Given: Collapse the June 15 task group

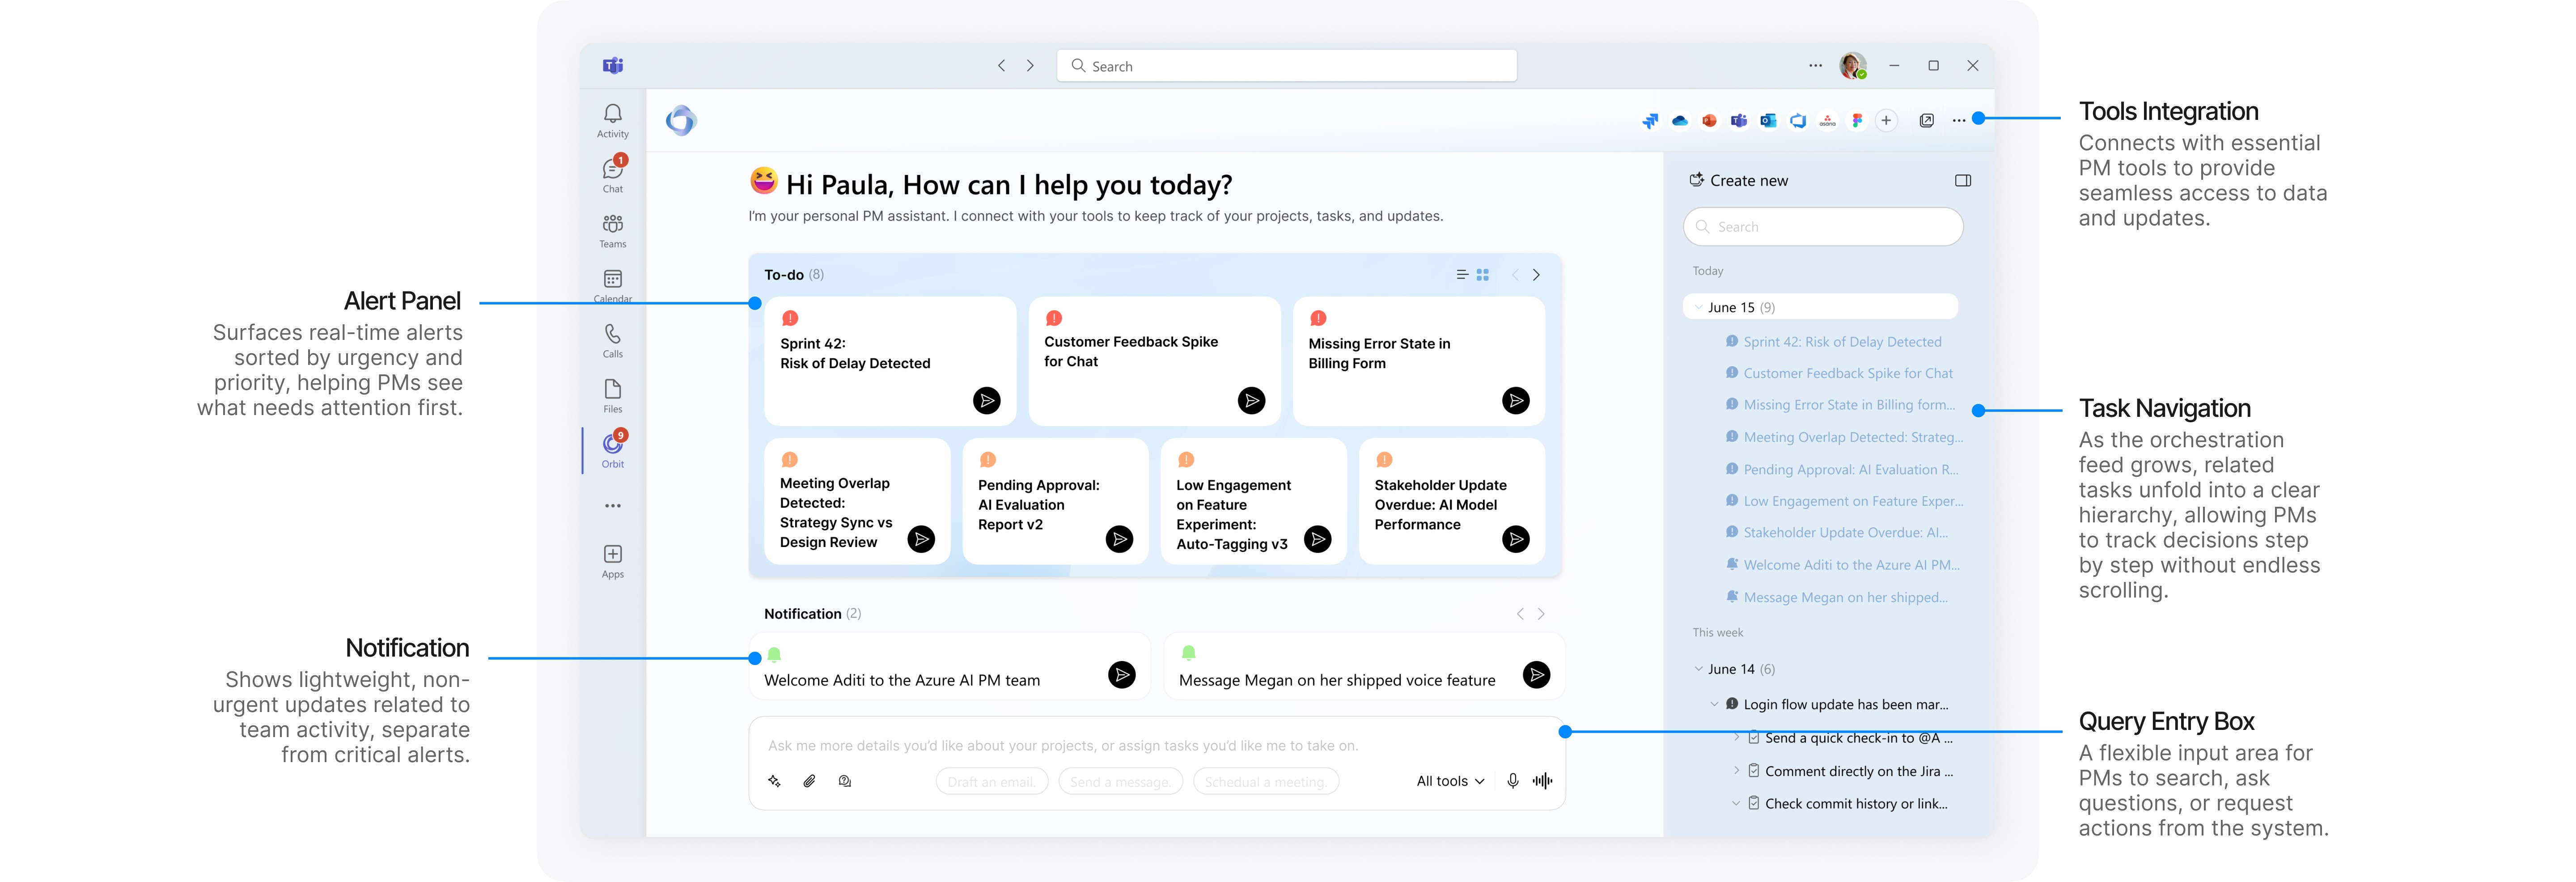Looking at the screenshot, I should pos(1698,307).
